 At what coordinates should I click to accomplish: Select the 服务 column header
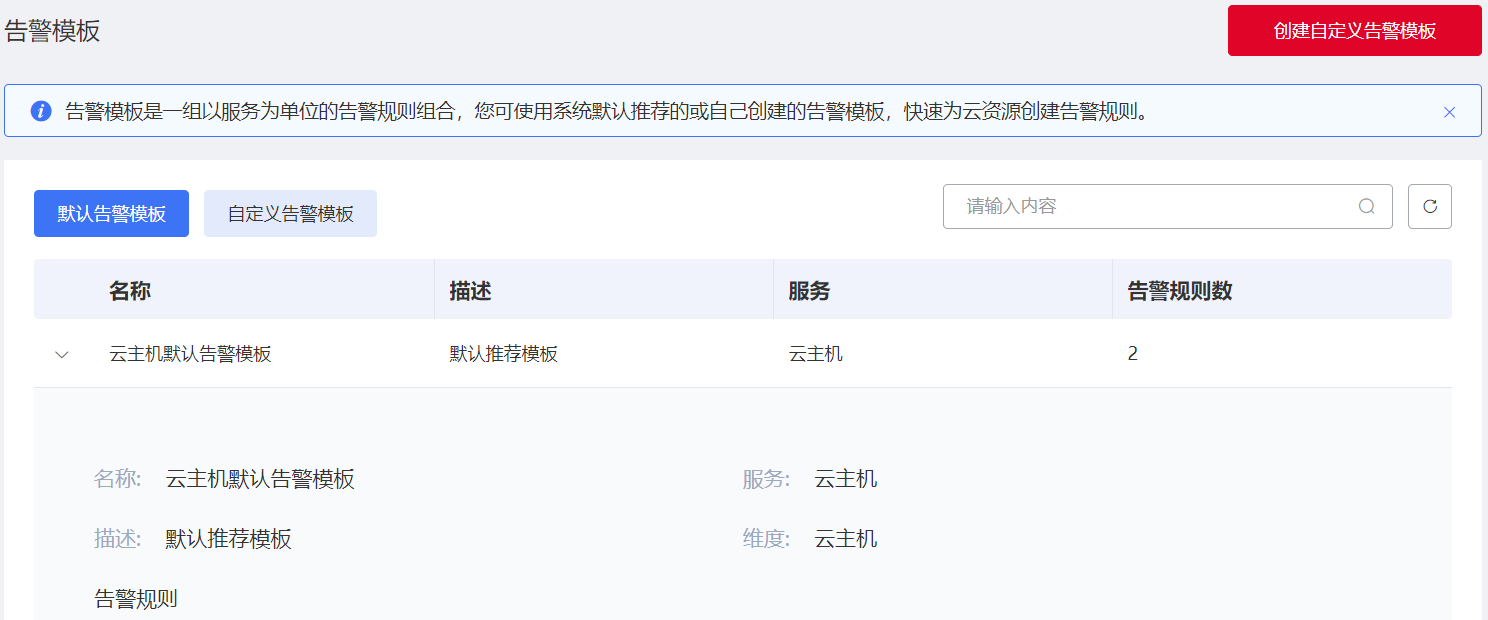pyautogui.click(x=809, y=291)
